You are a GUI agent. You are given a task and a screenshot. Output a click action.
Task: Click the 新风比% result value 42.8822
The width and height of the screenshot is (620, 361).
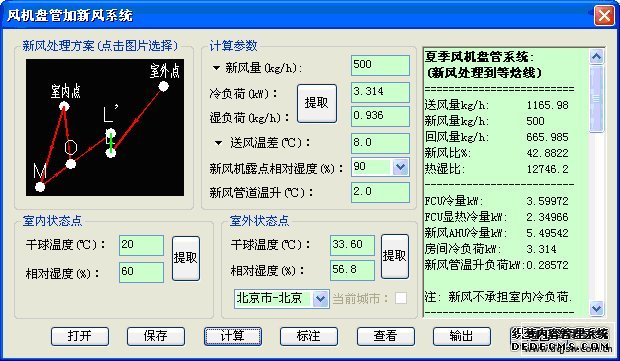[547, 153]
